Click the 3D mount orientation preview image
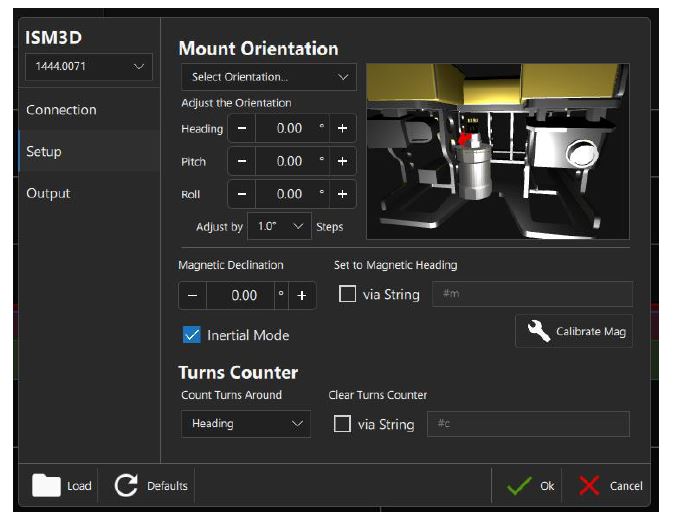 tap(497, 151)
